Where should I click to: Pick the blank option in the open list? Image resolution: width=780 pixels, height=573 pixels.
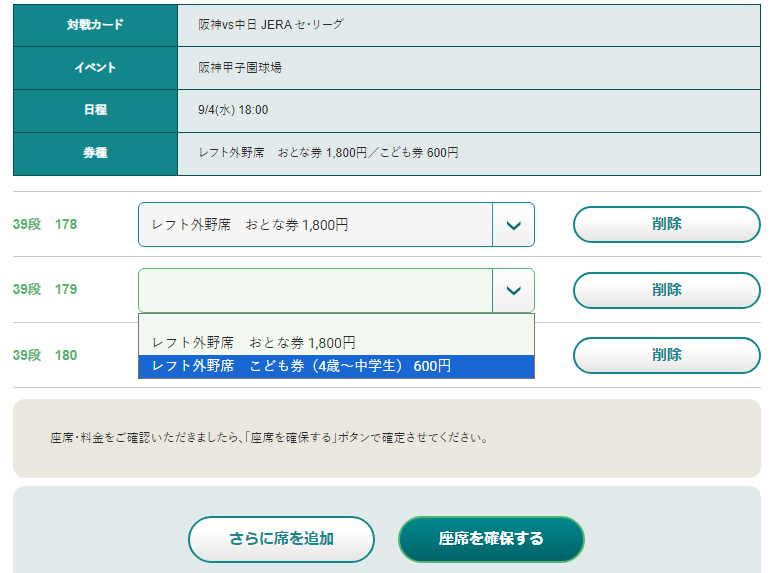tap(336, 323)
